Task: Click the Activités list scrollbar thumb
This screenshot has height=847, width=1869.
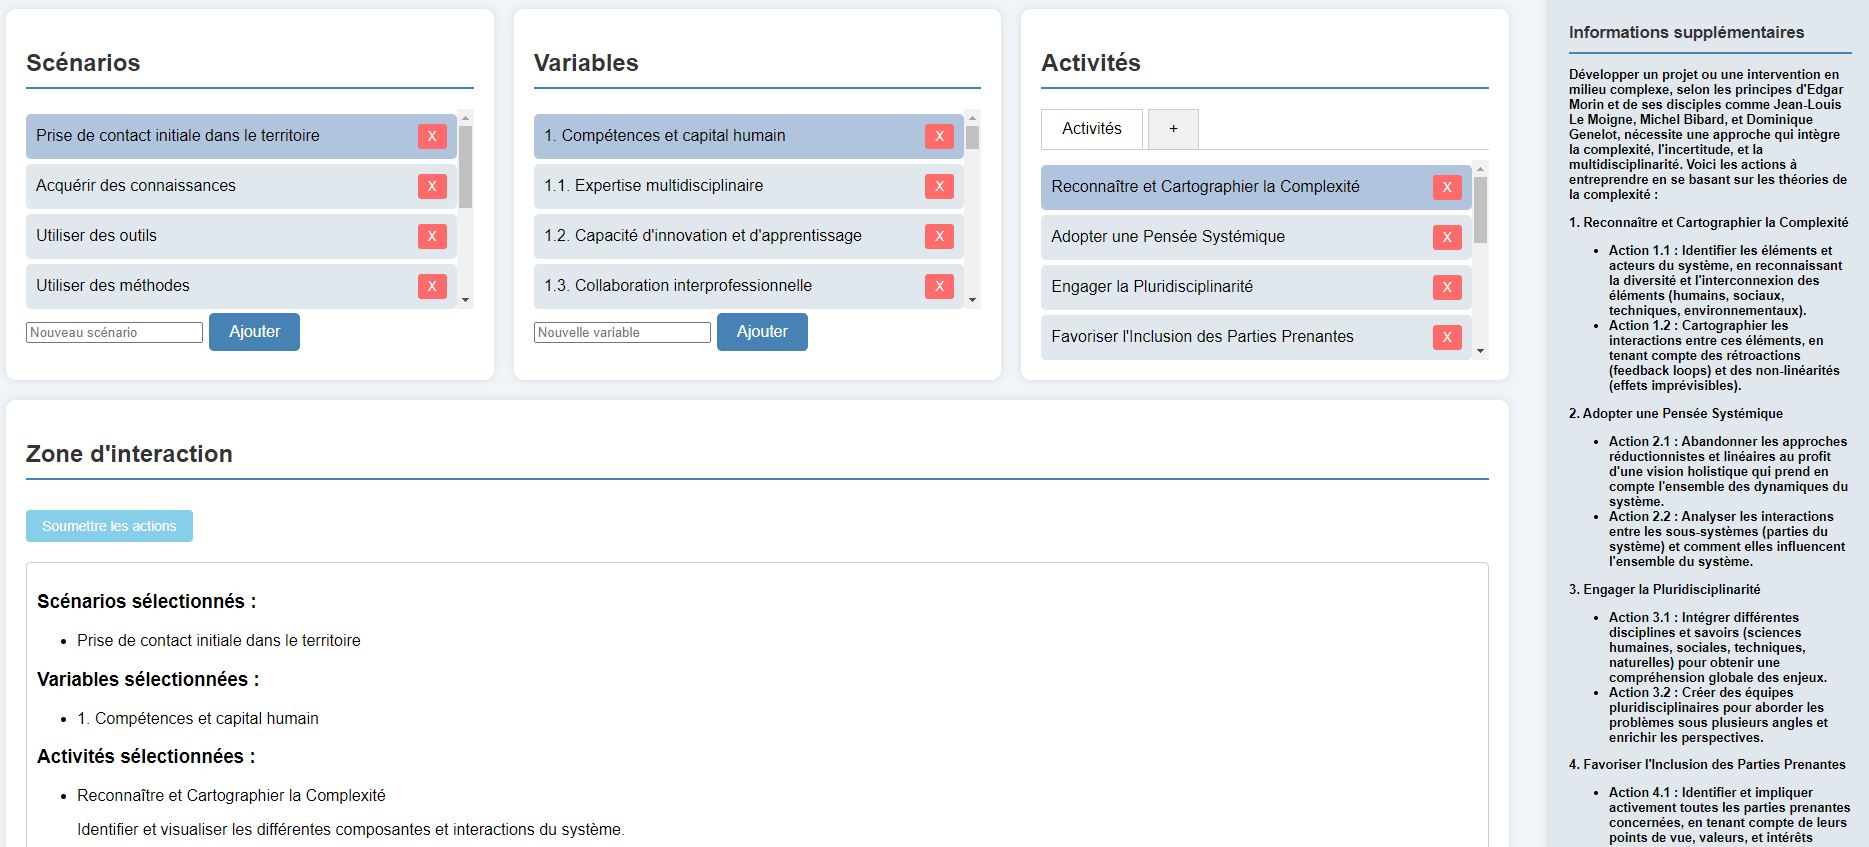Action: pos(1481,210)
